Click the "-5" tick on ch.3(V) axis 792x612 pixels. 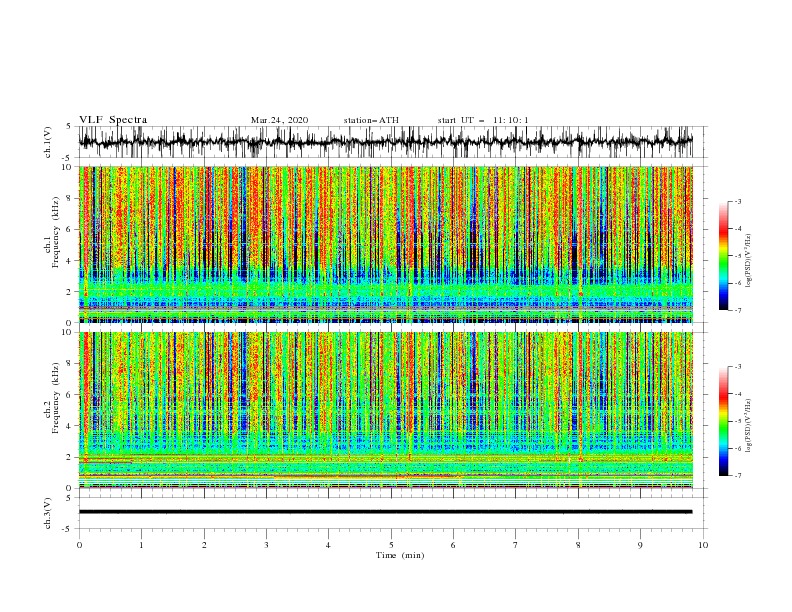pos(67,529)
